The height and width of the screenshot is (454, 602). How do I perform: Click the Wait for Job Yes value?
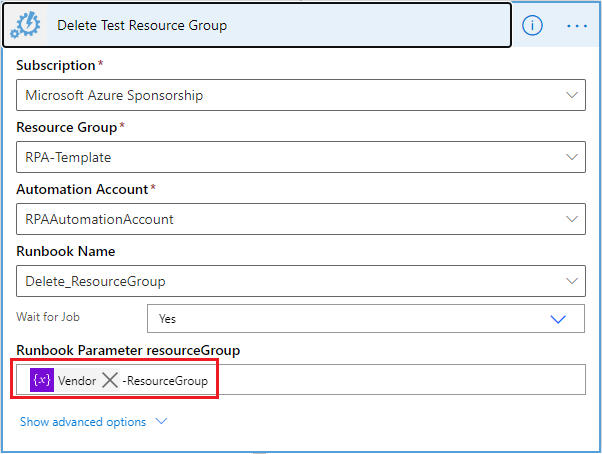coord(167,319)
